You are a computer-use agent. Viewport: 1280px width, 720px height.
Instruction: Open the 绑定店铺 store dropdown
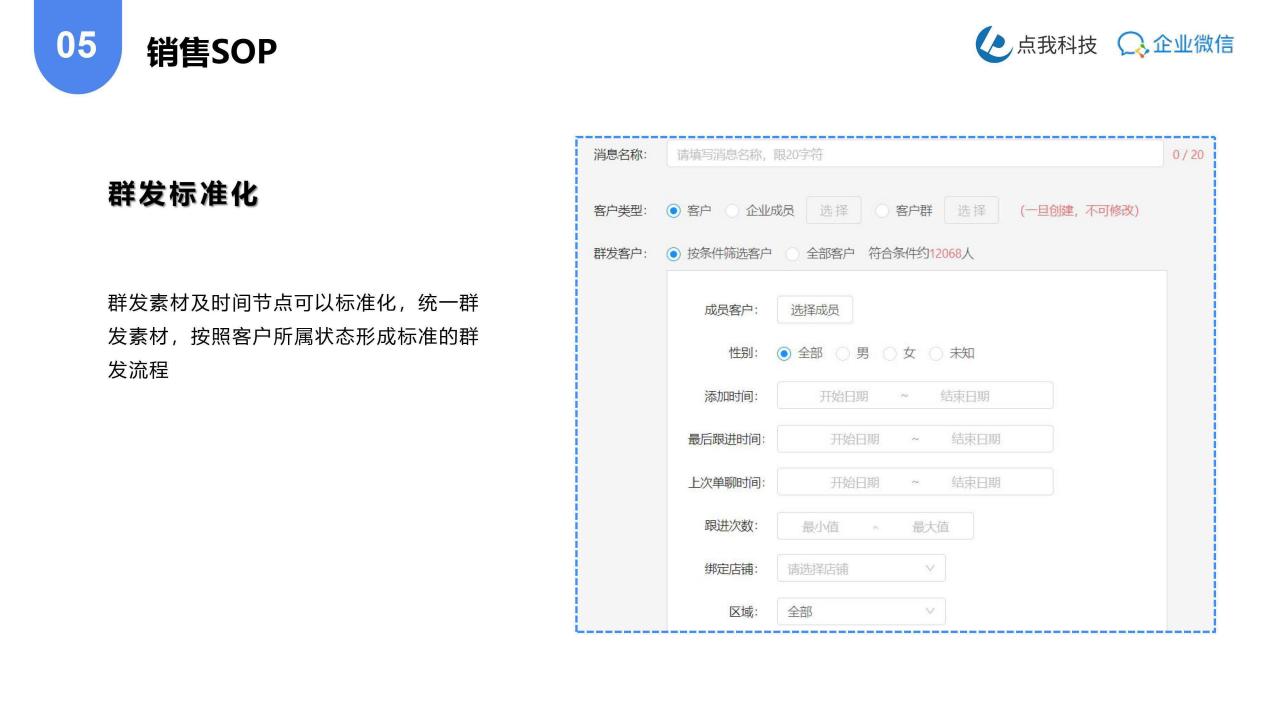861,569
